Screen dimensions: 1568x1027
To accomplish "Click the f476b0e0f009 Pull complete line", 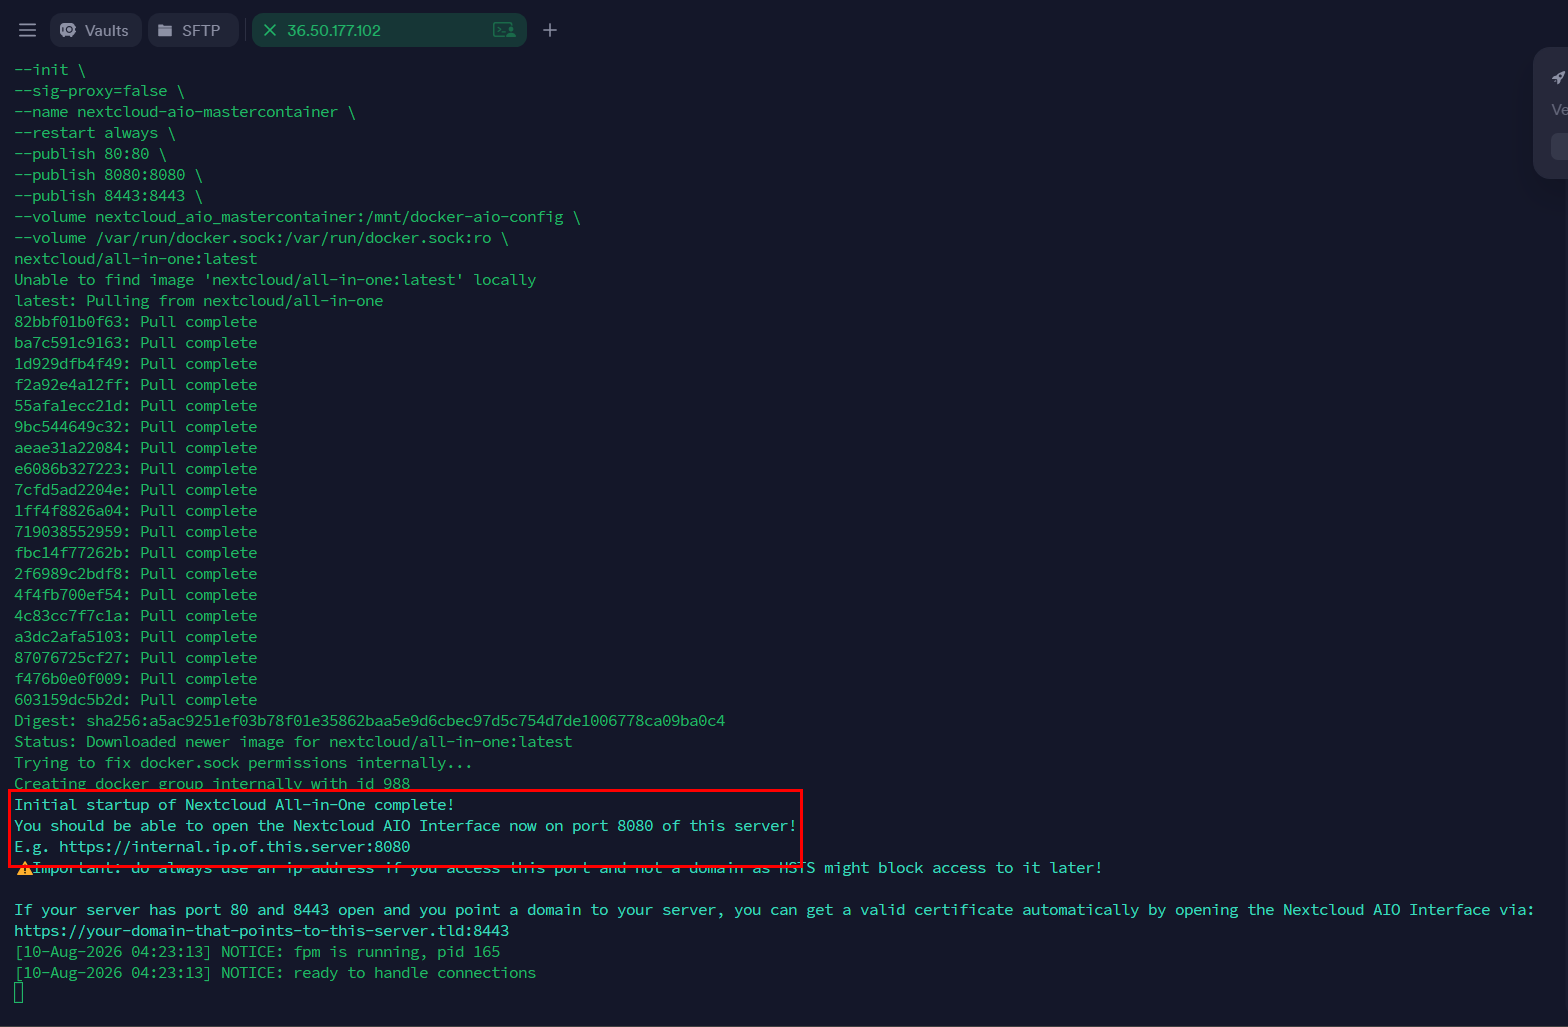I will pyautogui.click(x=135, y=679).
